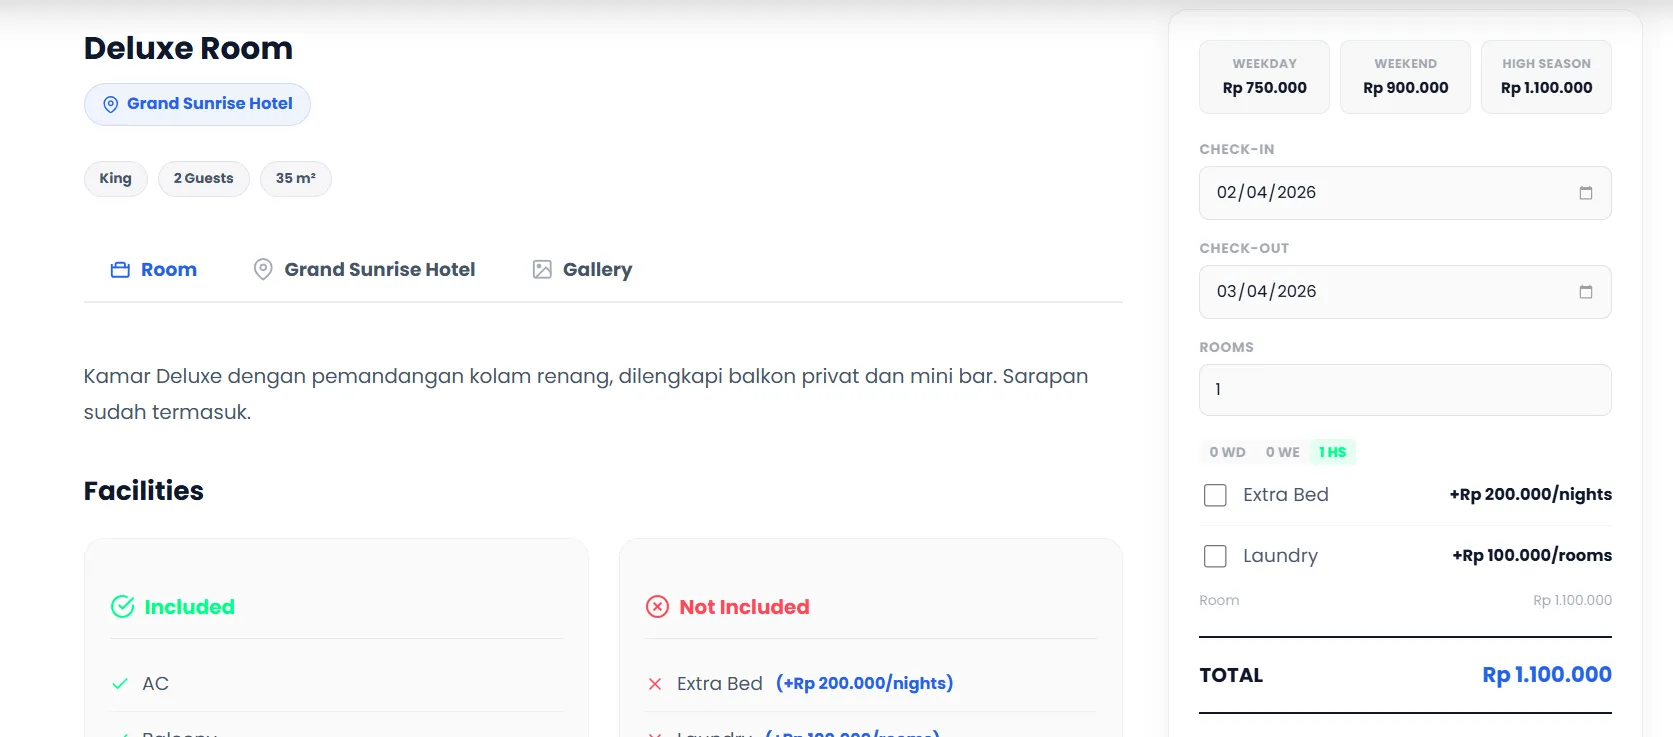This screenshot has width=1673, height=737.
Task: Enable the Extra Bed checkbox
Action: (x=1215, y=495)
